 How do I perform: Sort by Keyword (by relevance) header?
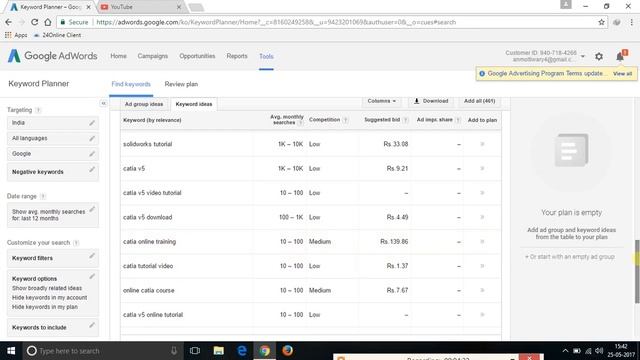click(152, 120)
